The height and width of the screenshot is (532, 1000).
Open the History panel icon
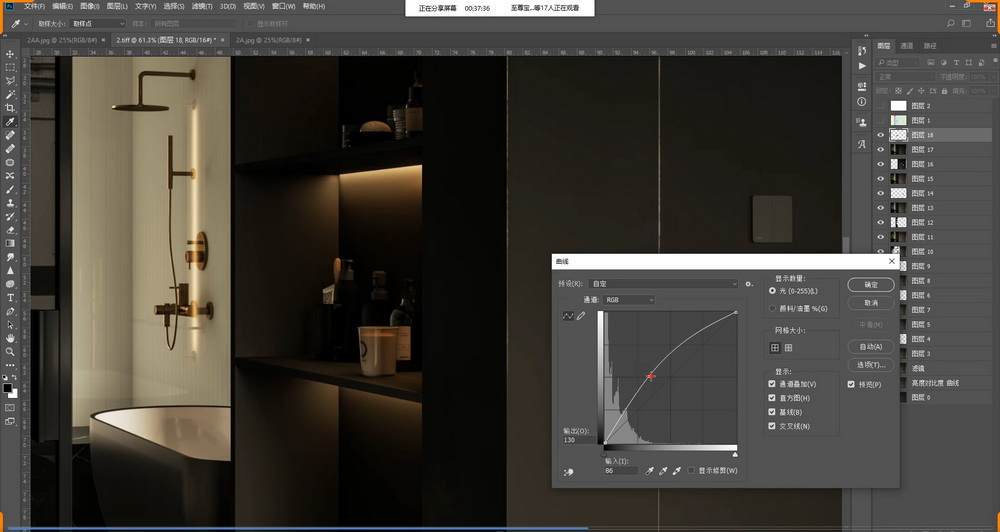(862, 51)
